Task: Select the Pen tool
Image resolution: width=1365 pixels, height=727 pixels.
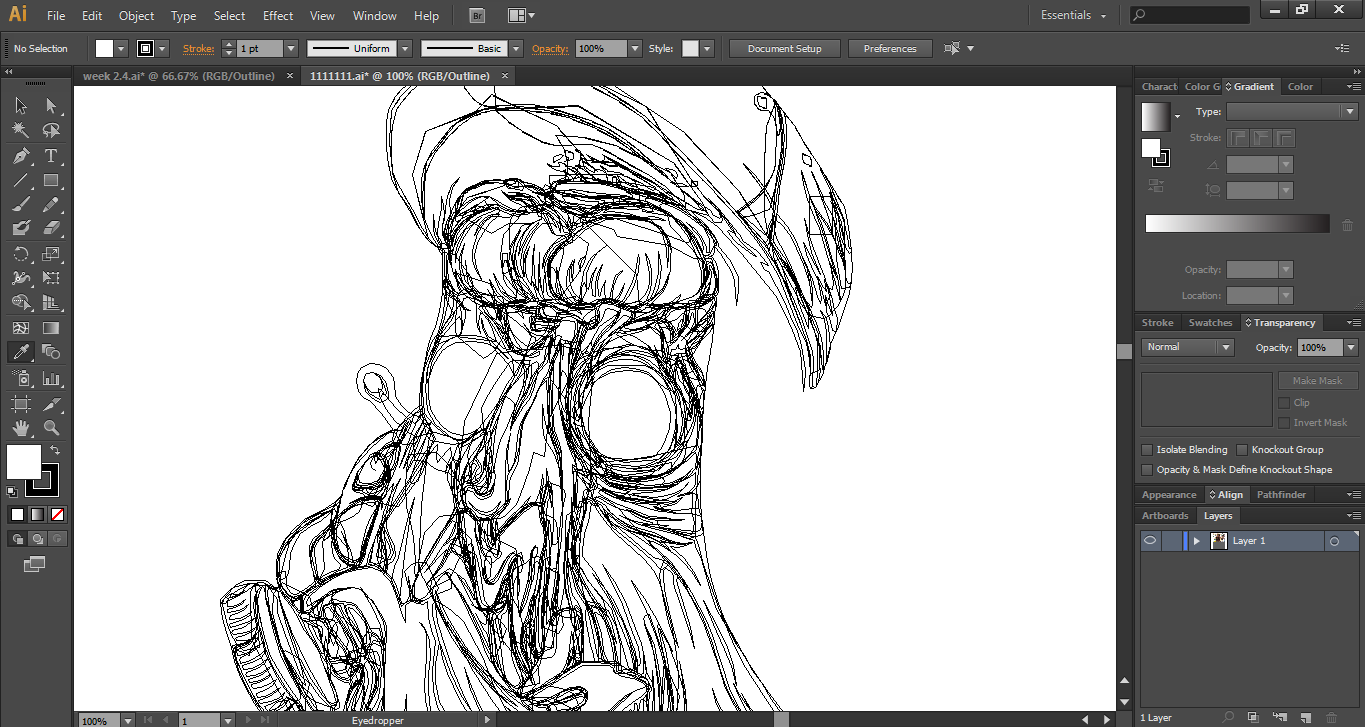Action: (21, 156)
